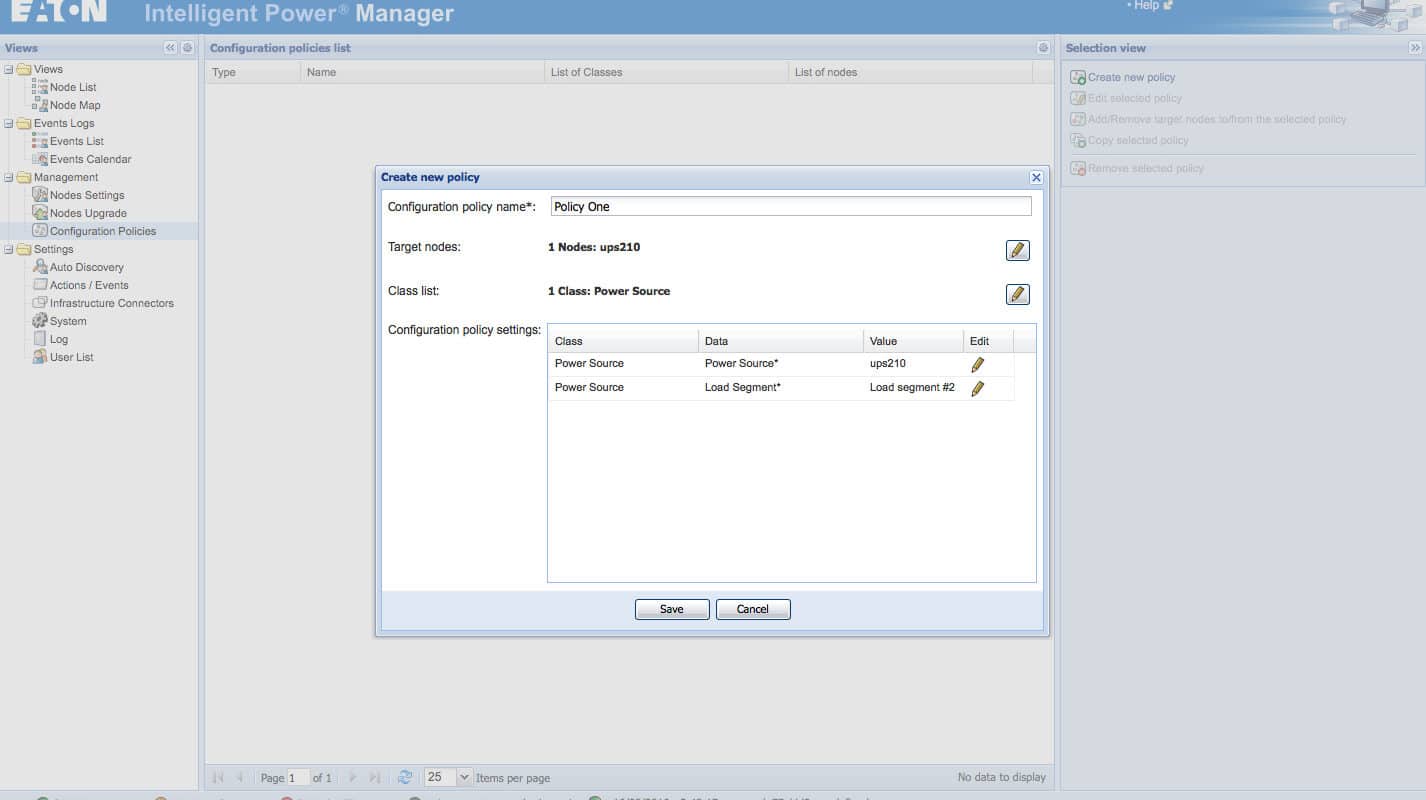Open Actions / Events settings
This screenshot has height=800, width=1426.
click(x=89, y=285)
